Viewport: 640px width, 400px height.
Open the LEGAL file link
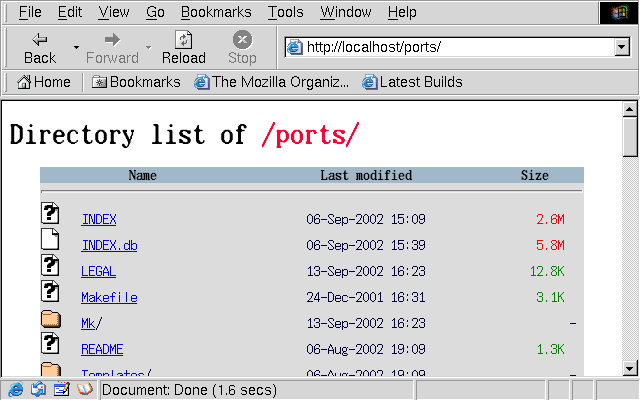(x=98, y=271)
